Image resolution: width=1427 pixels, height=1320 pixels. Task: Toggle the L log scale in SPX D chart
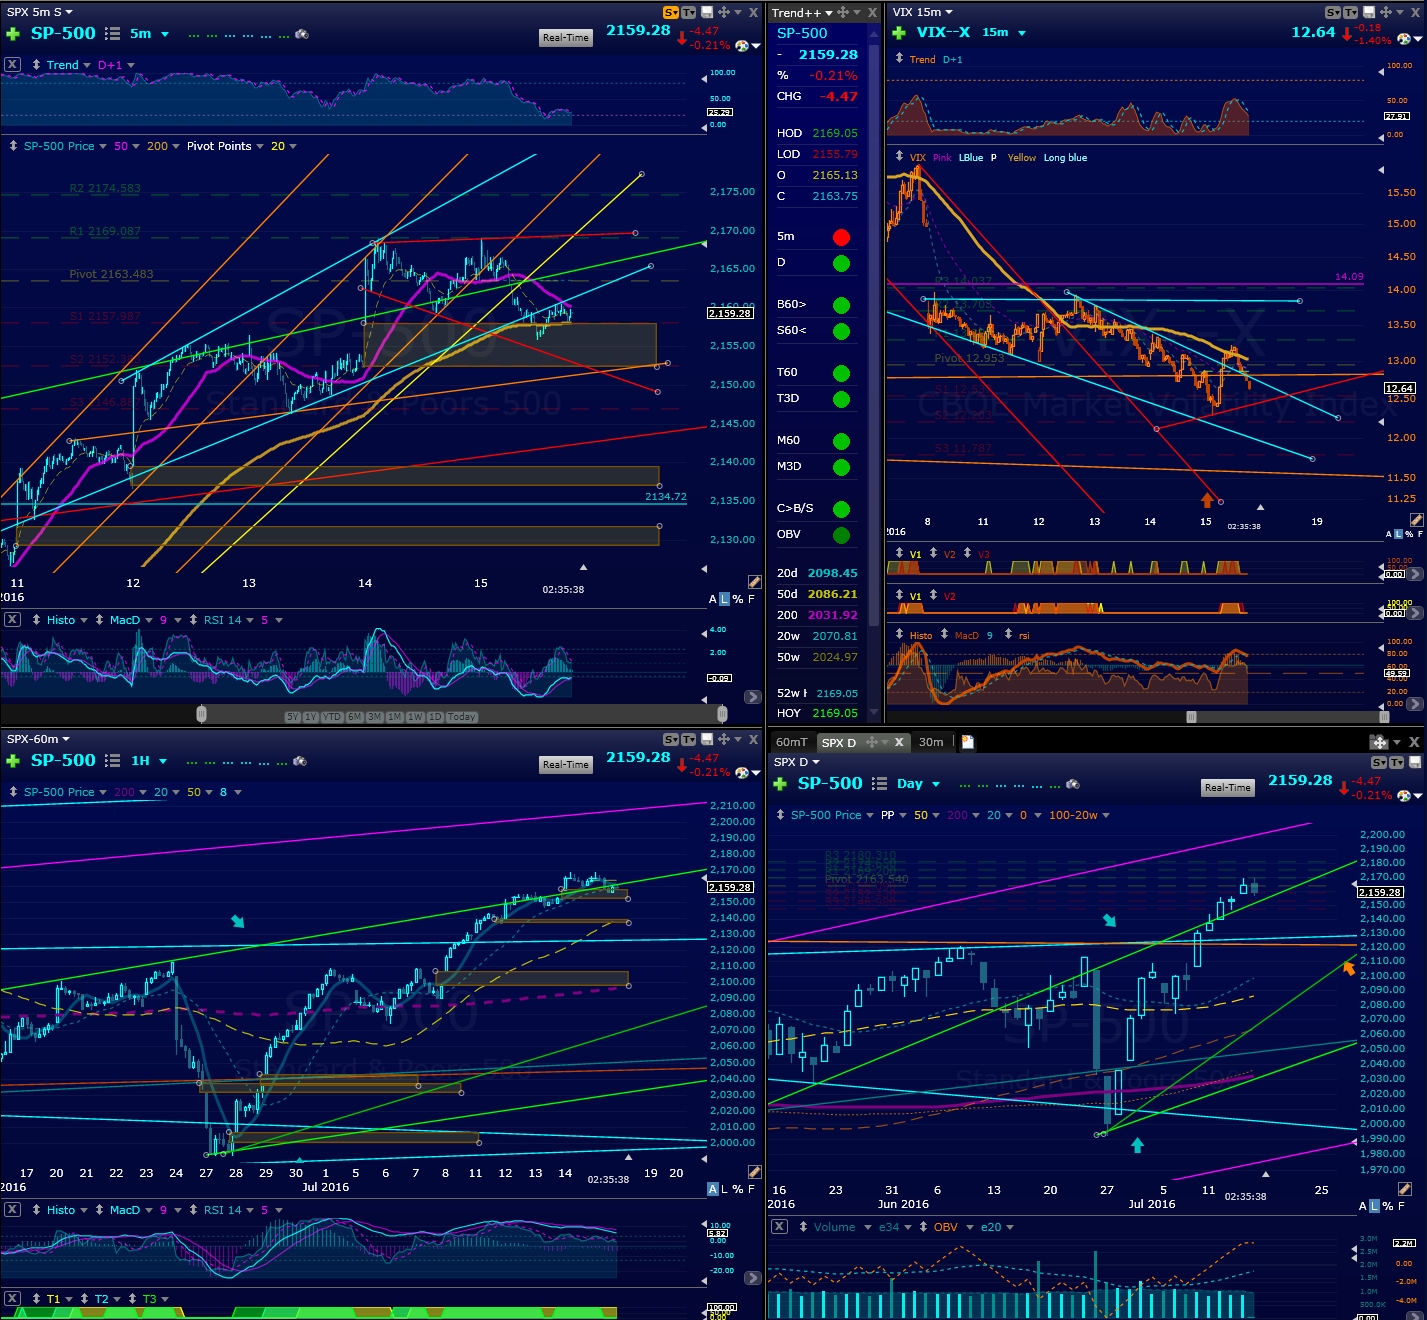click(x=1375, y=1206)
